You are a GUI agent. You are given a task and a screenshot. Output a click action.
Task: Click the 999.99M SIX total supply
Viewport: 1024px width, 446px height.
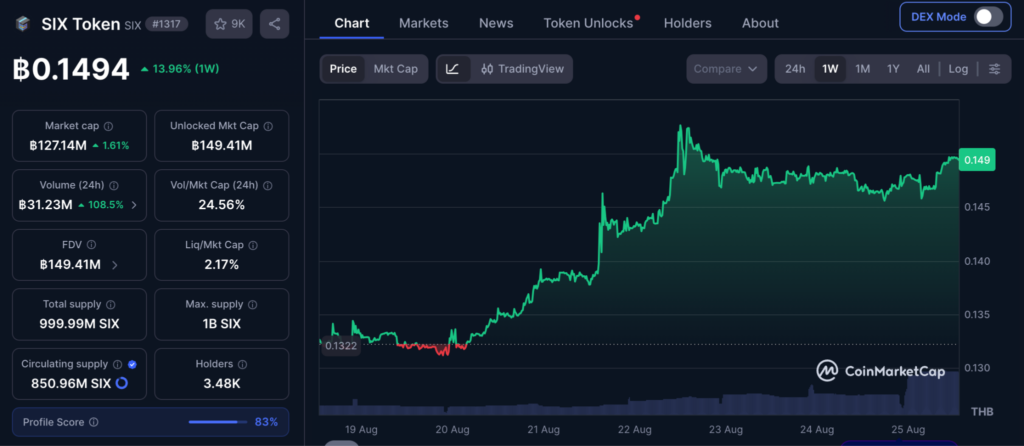click(x=79, y=323)
